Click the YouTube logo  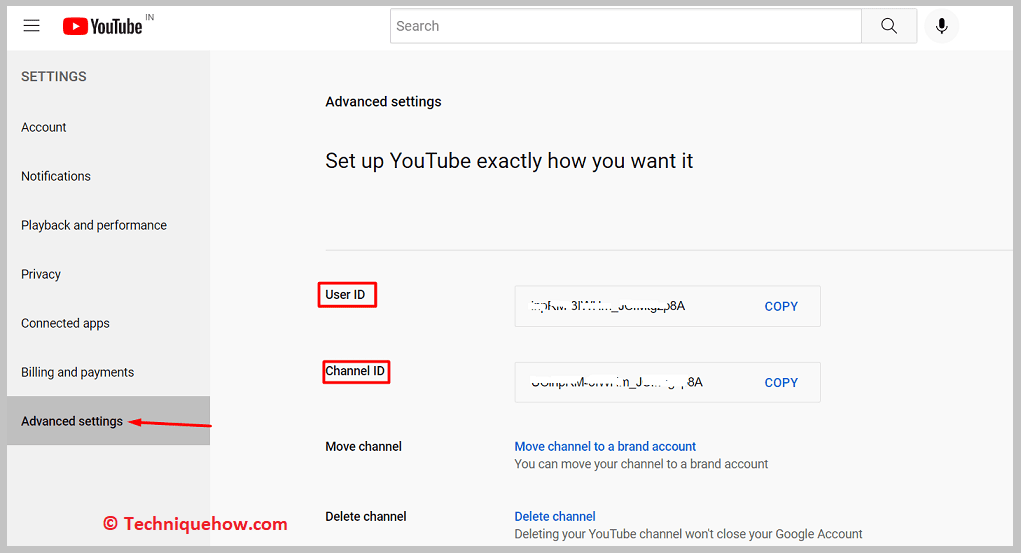click(103, 26)
